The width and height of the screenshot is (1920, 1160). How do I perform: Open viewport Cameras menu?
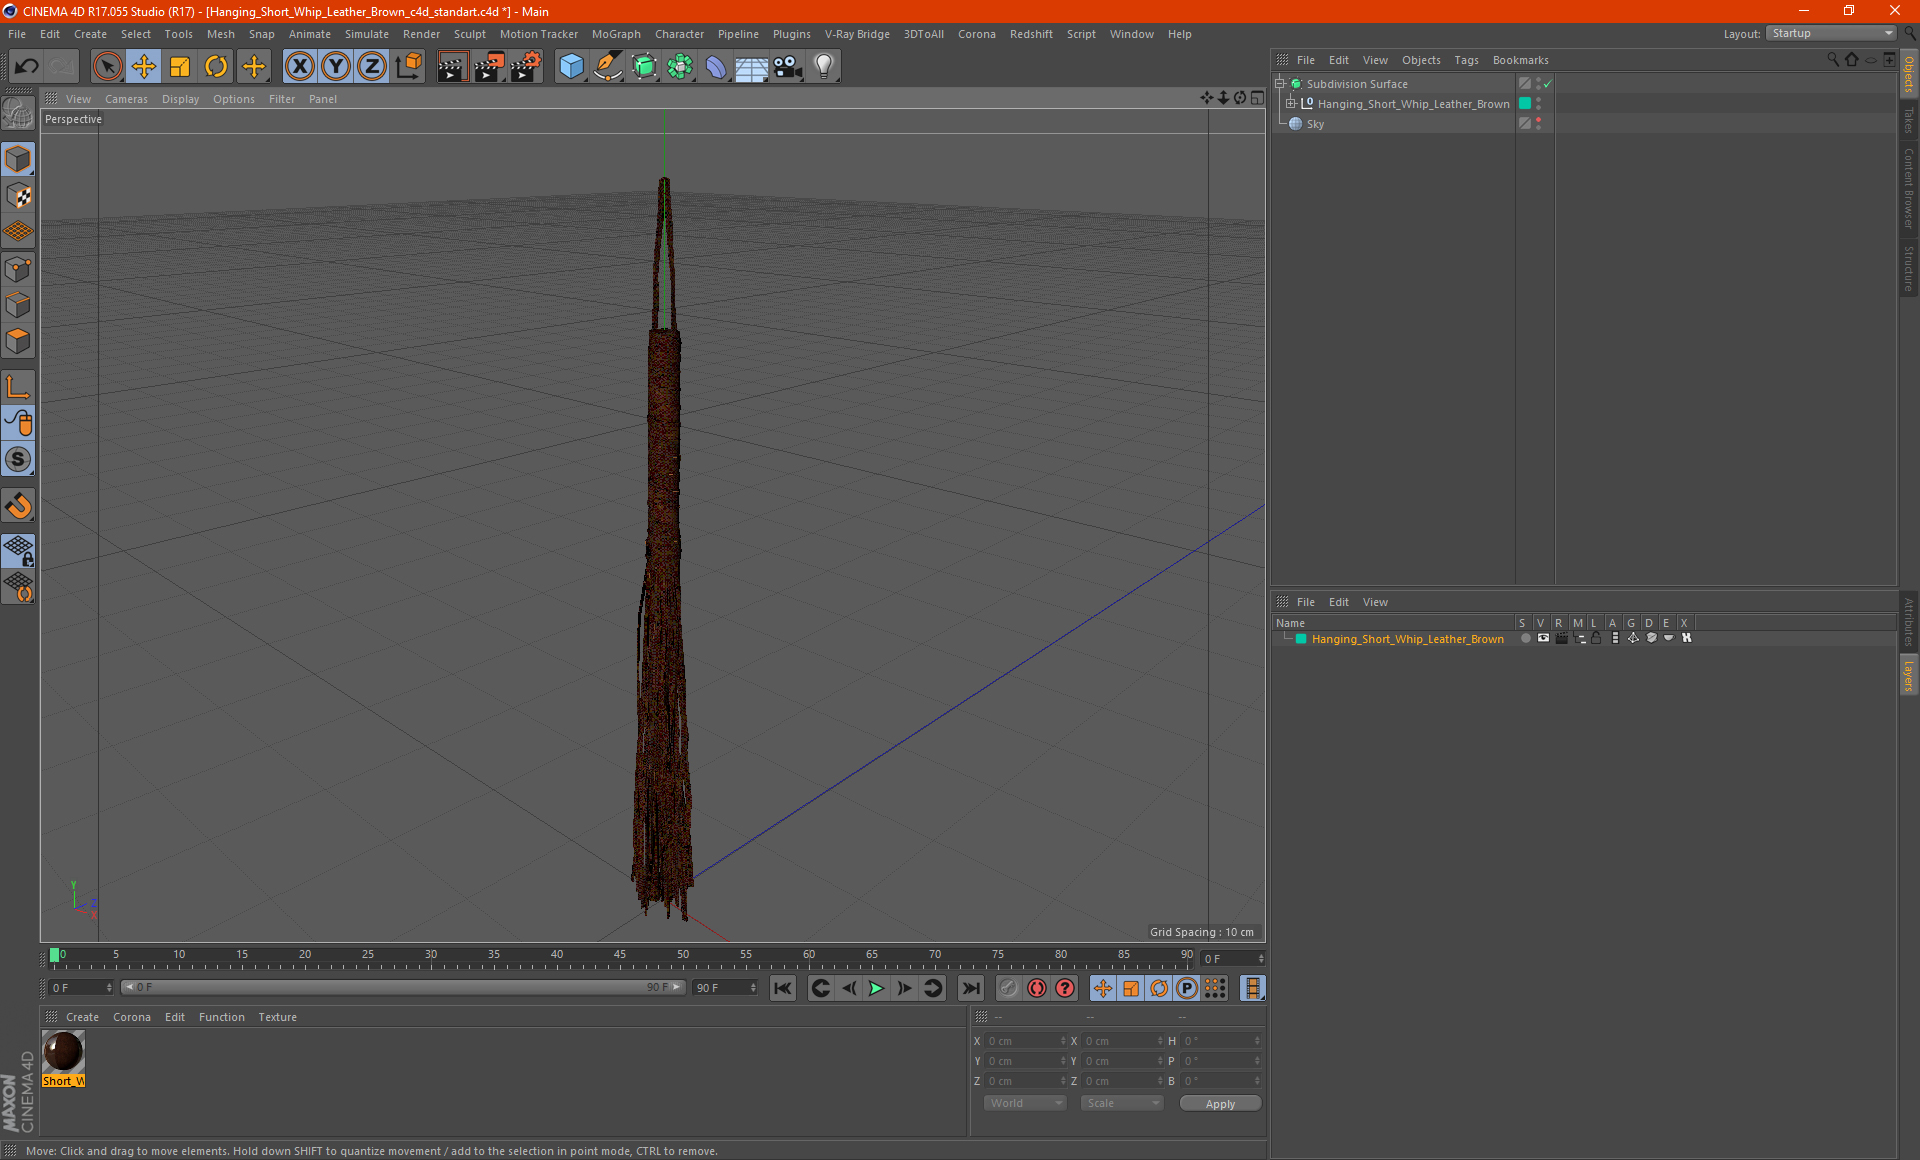(x=126, y=99)
